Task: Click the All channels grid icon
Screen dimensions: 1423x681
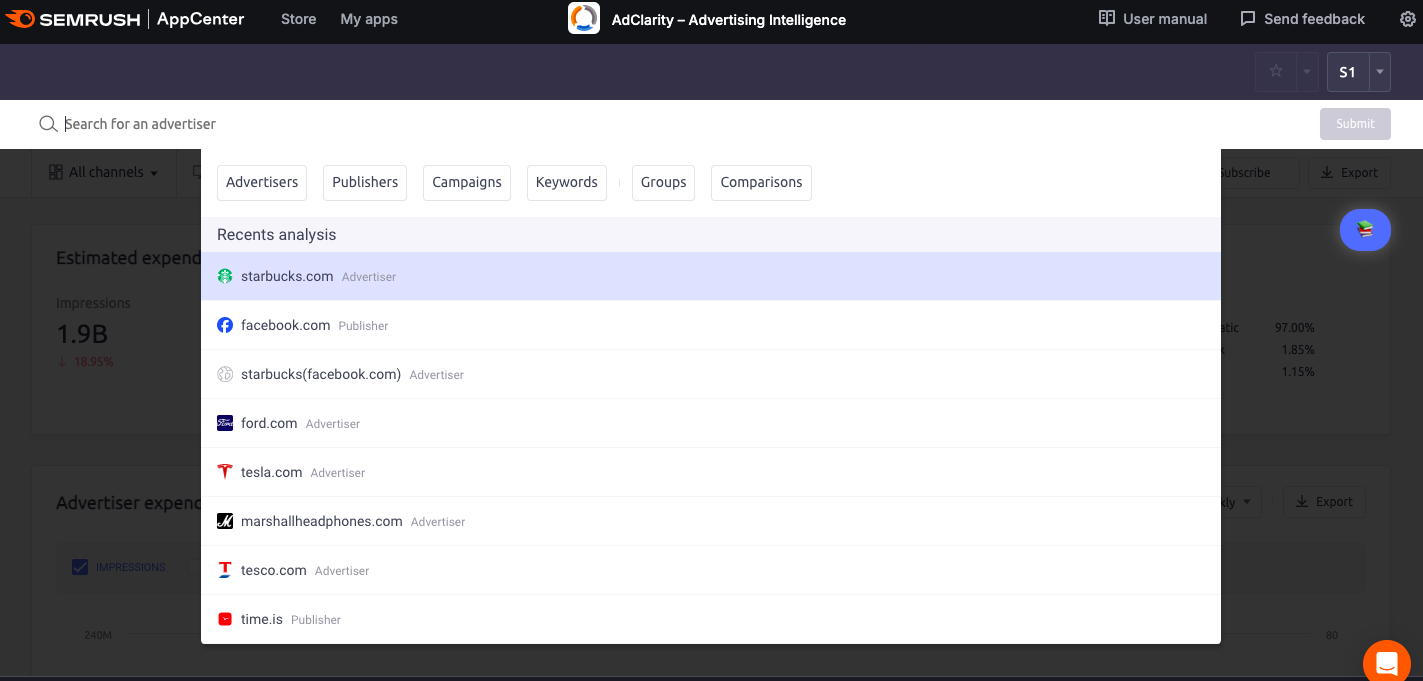Action: pos(56,172)
